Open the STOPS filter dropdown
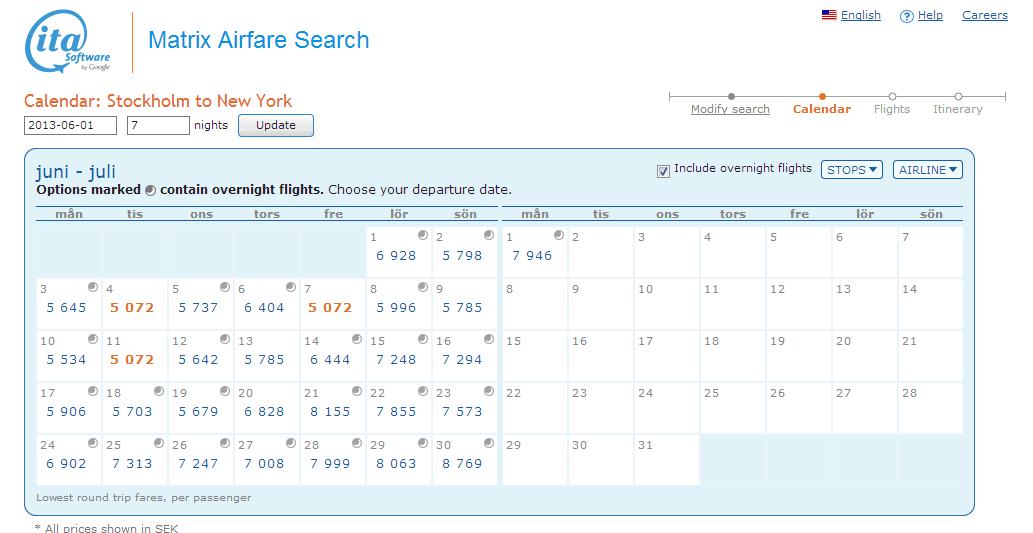 pyautogui.click(x=851, y=170)
